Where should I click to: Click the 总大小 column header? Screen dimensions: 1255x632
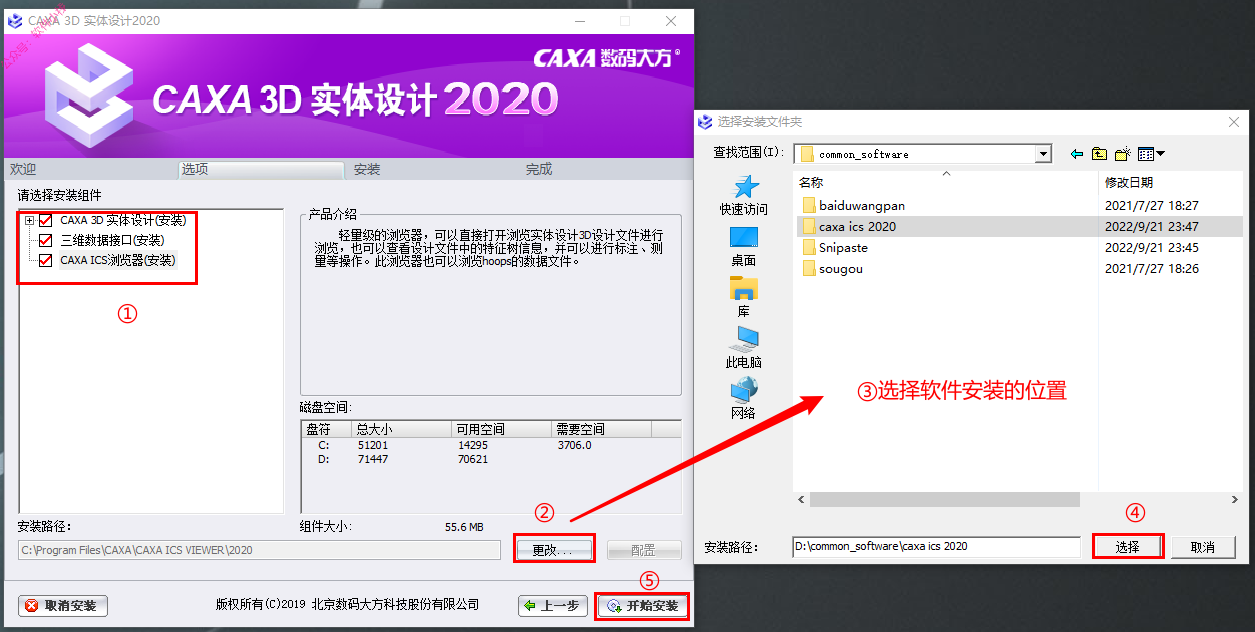(401, 429)
